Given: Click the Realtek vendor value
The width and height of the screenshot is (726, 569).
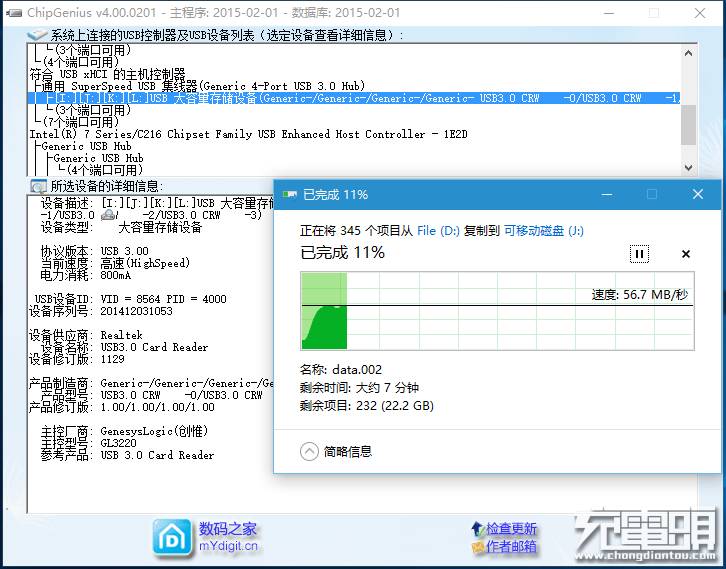Looking at the screenshot, I should (x=122, y=335).
